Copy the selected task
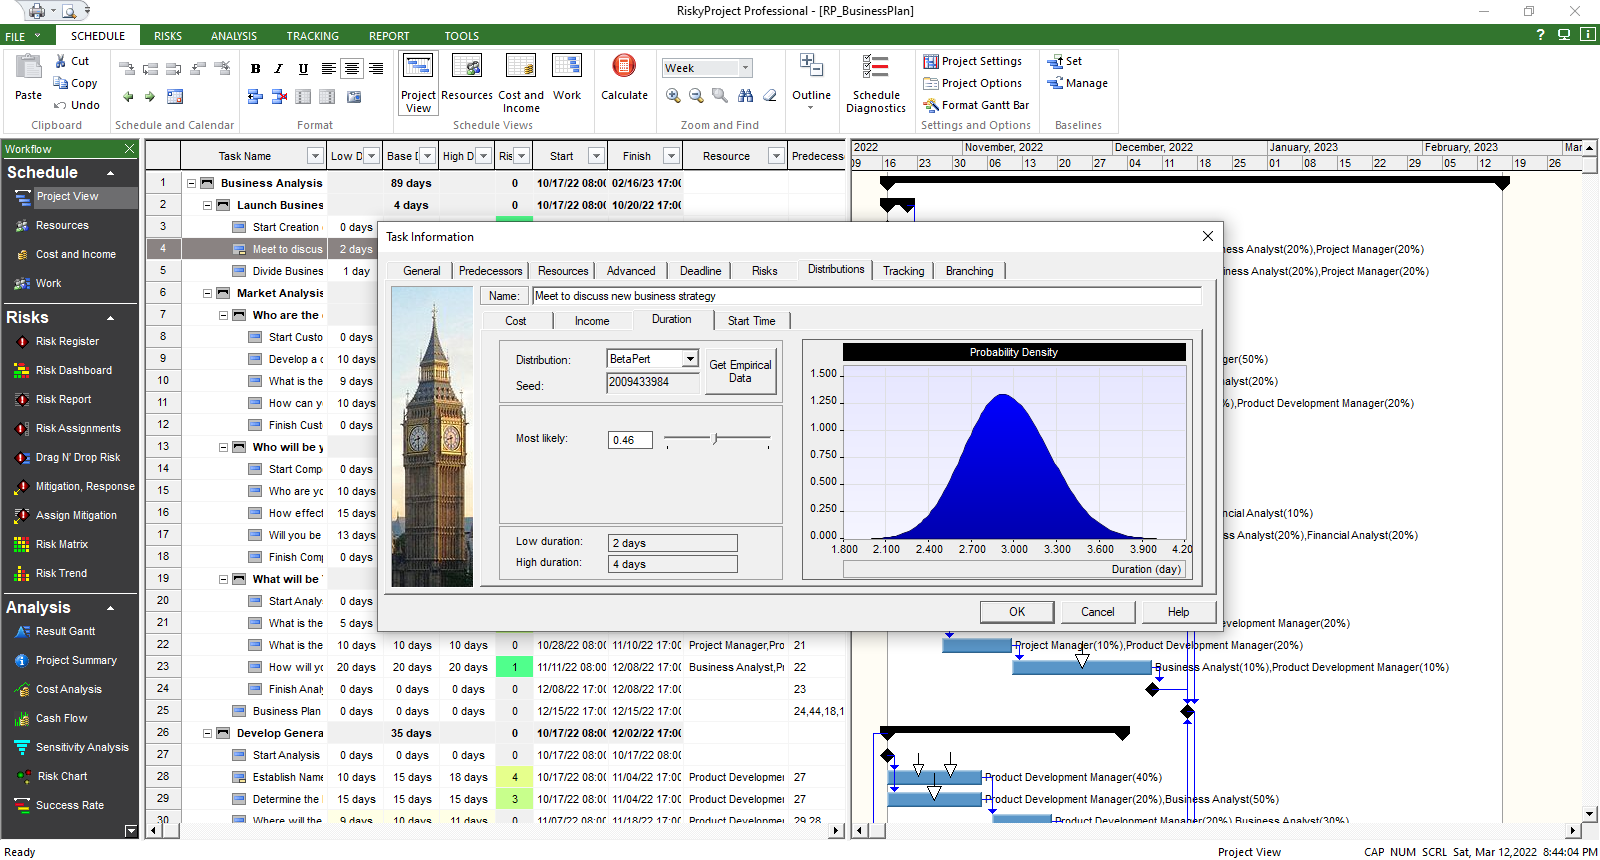 (76, 83)
